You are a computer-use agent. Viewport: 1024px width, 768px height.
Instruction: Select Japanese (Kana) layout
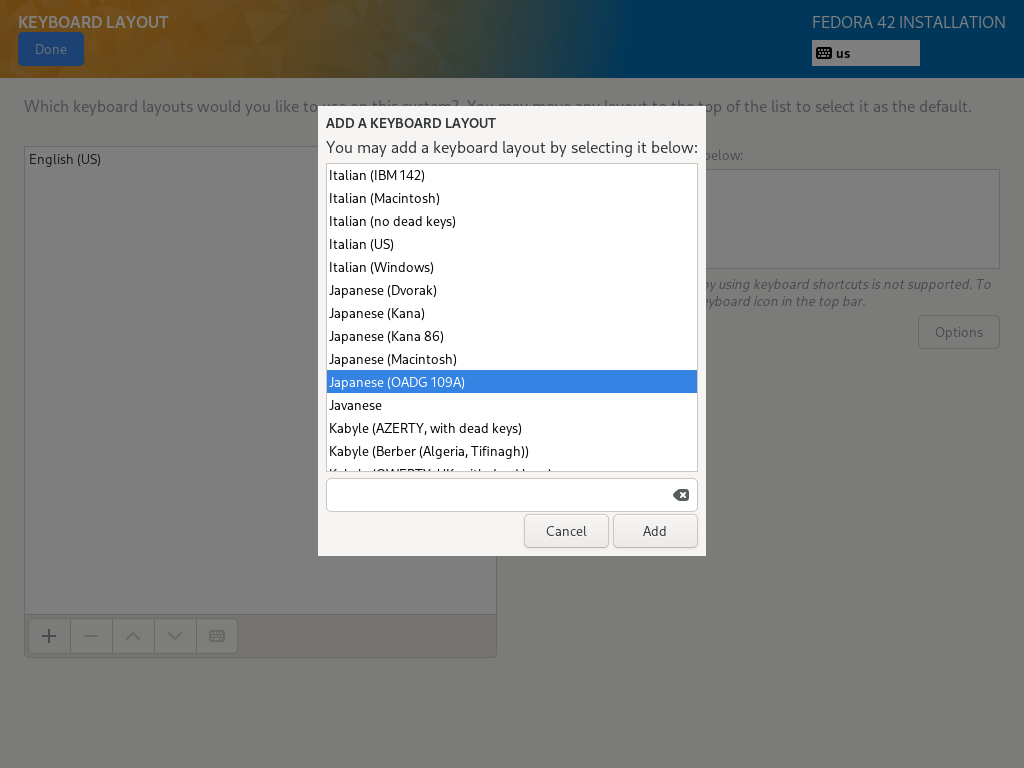(512, 313)
